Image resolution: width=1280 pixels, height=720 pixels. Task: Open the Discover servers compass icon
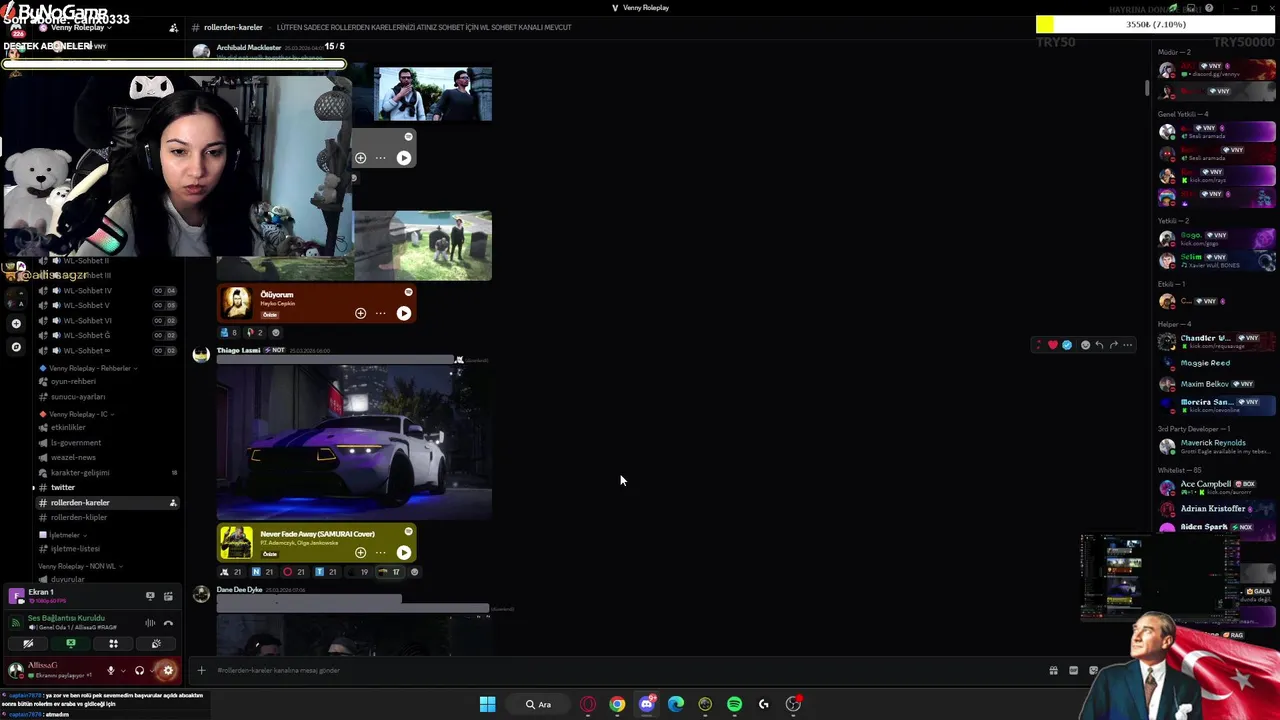(16, 346)
